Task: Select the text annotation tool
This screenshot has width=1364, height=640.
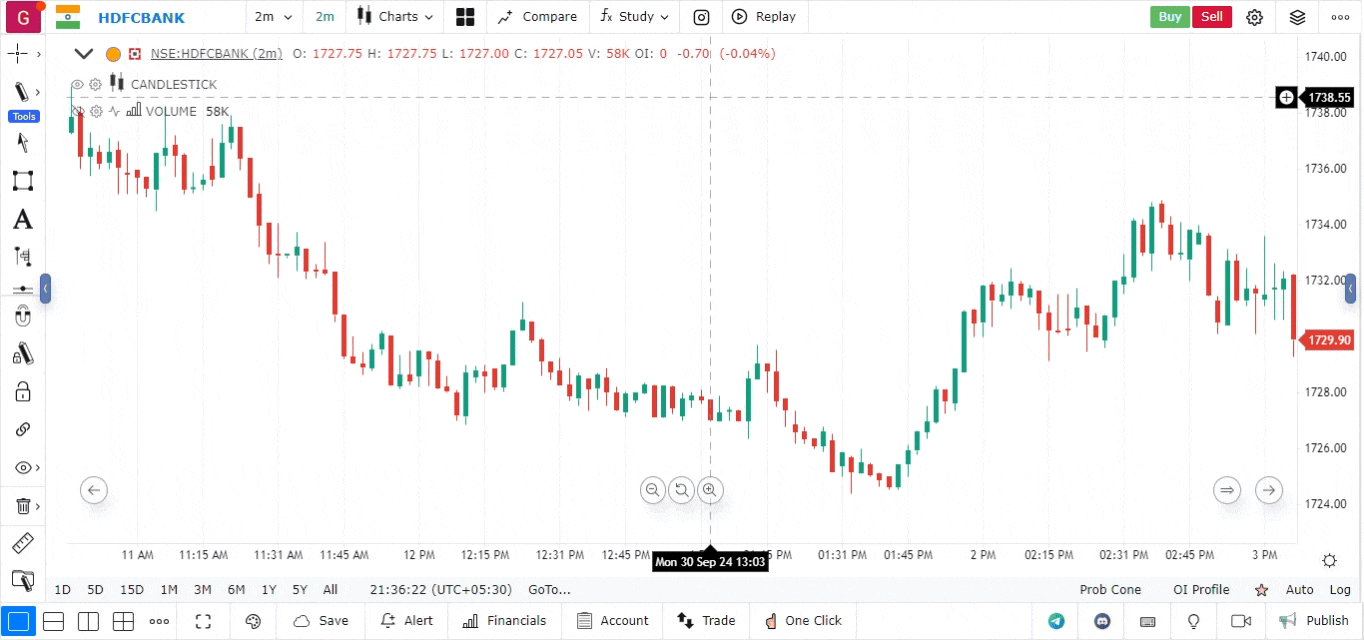Action: [22, 220]
